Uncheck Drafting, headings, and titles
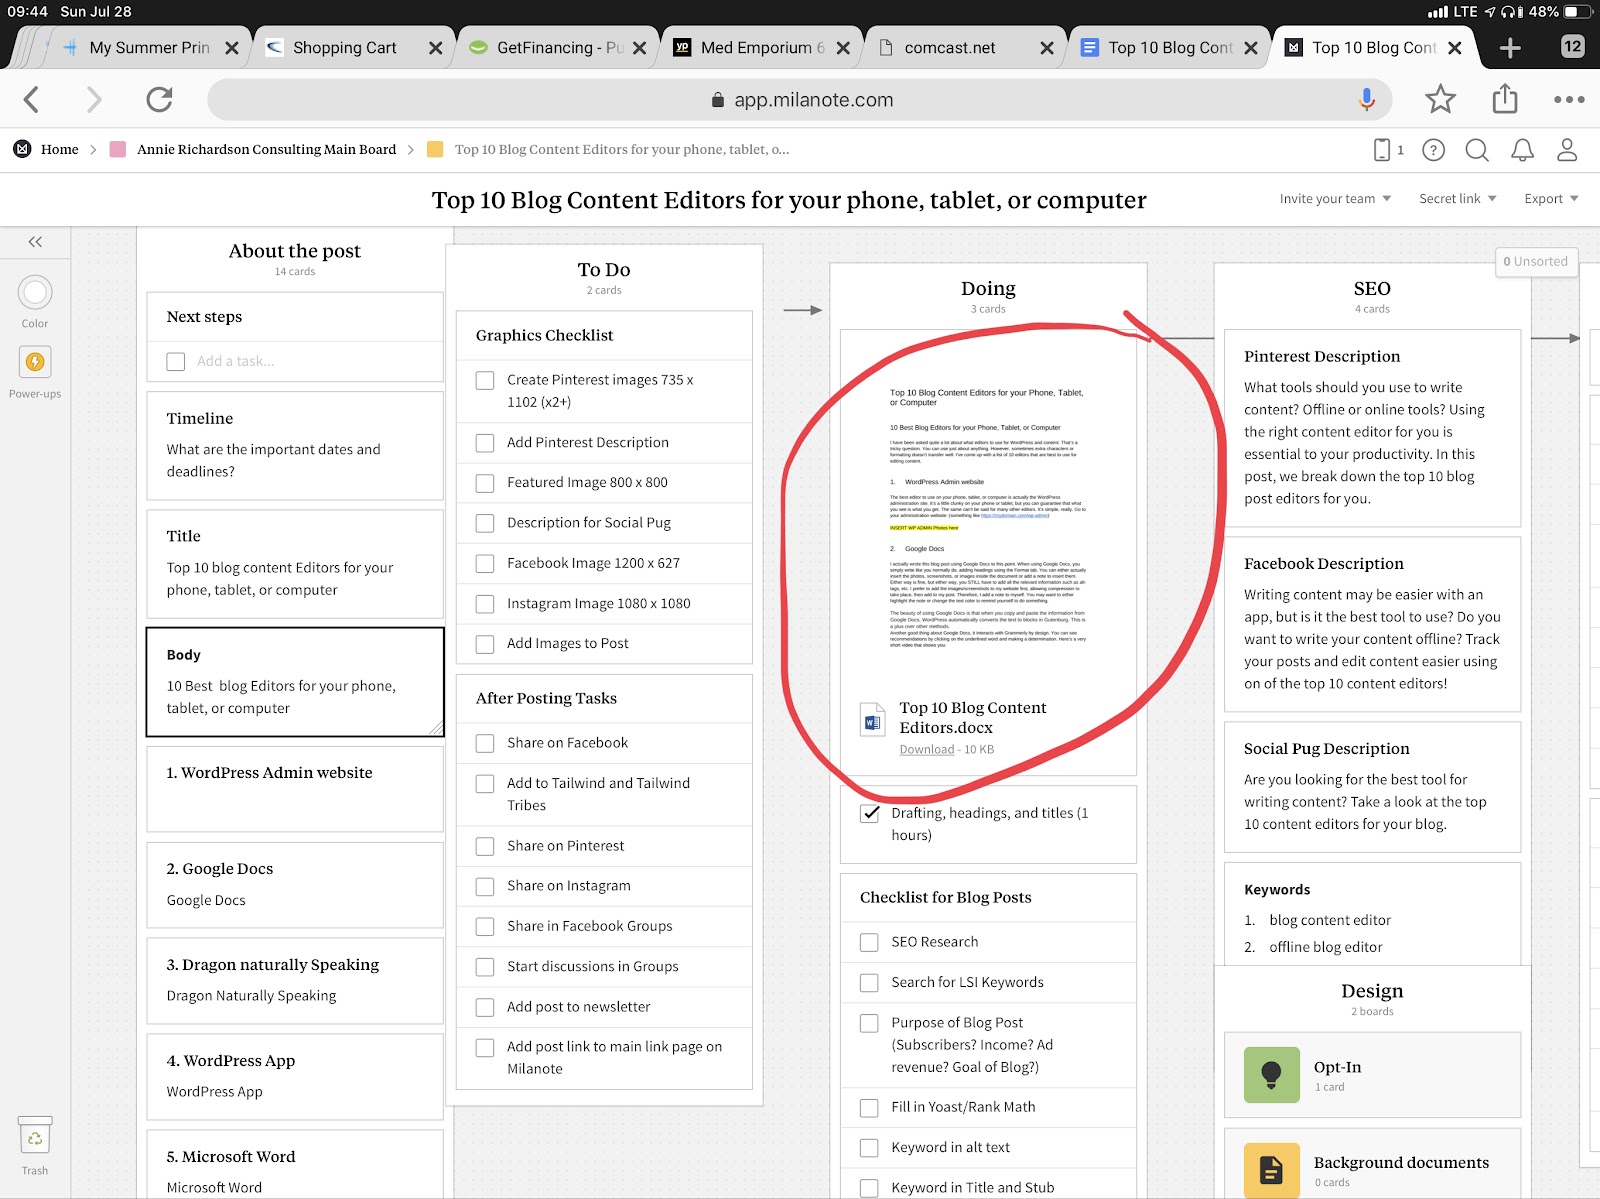The height and width of the screenshot is (1199, 1600). point(870,813)
